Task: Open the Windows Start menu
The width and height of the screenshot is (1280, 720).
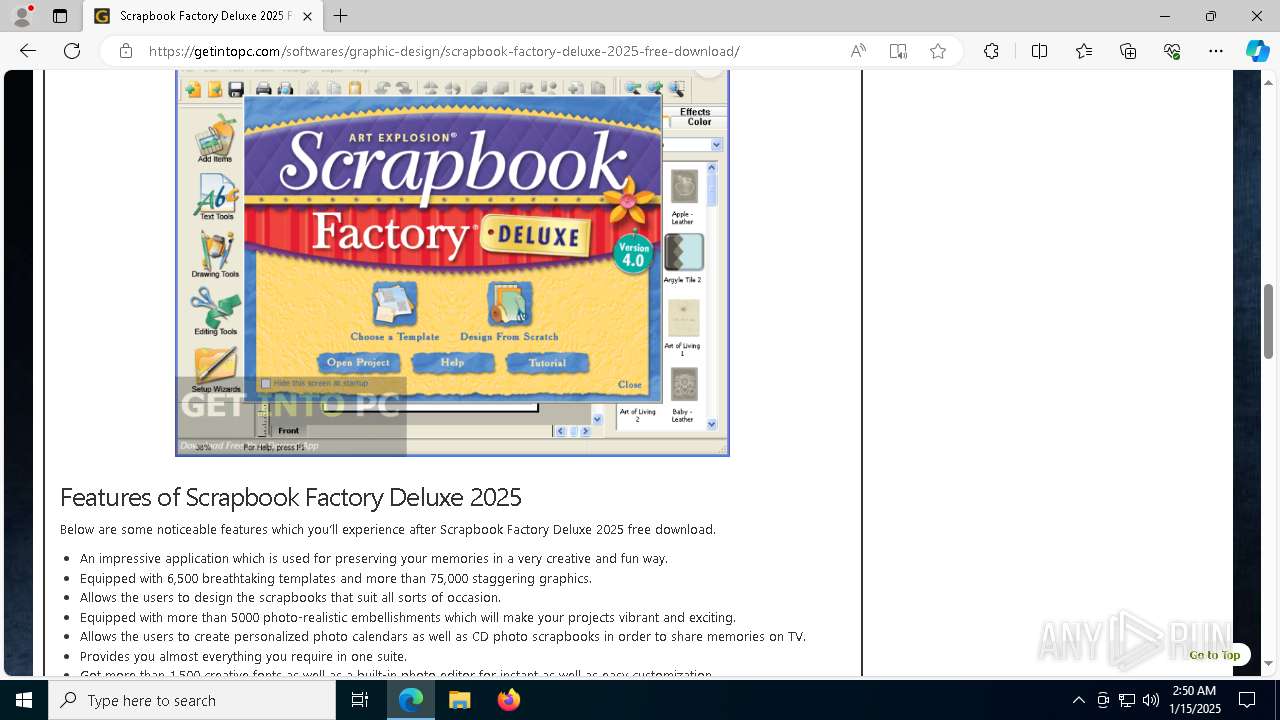Action: point(24,700)
